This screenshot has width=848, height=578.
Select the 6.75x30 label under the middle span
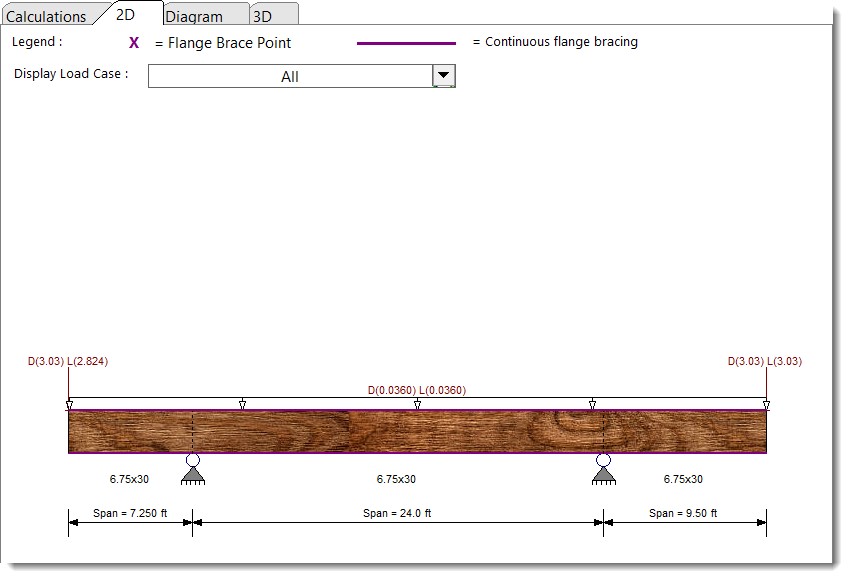pos(396,479)
